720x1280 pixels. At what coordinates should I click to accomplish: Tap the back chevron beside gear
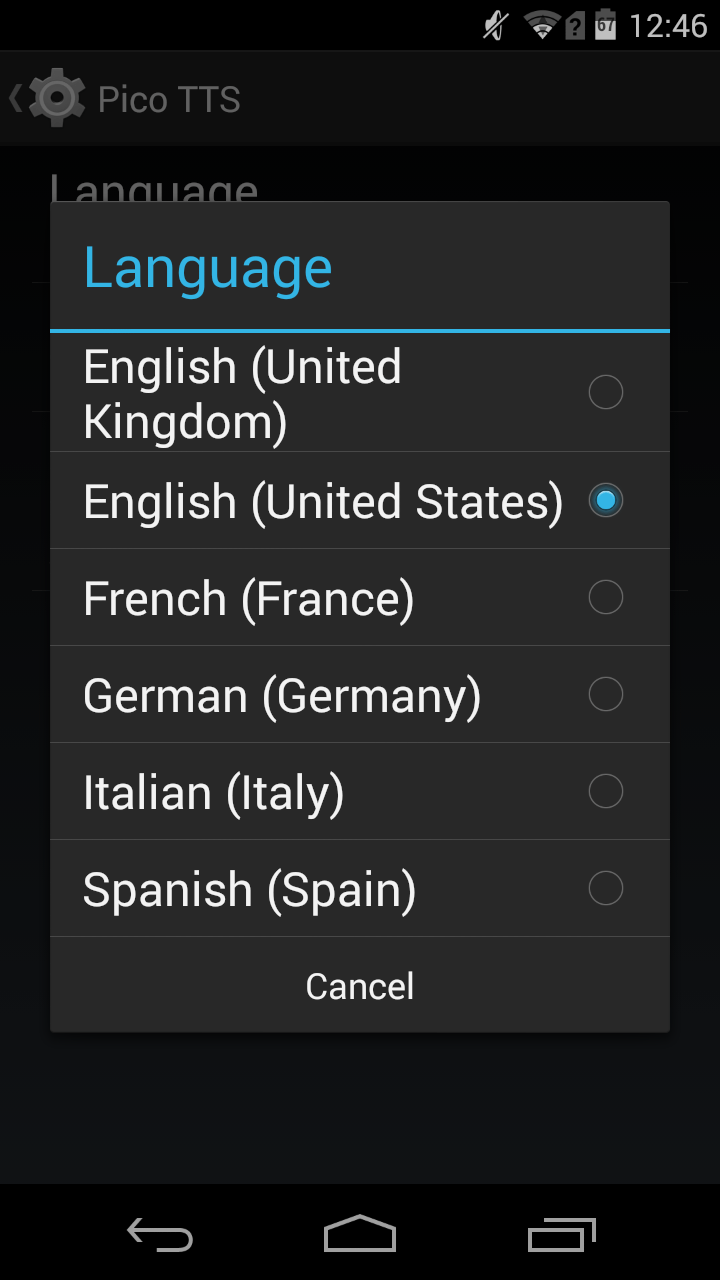click(15, 98)
